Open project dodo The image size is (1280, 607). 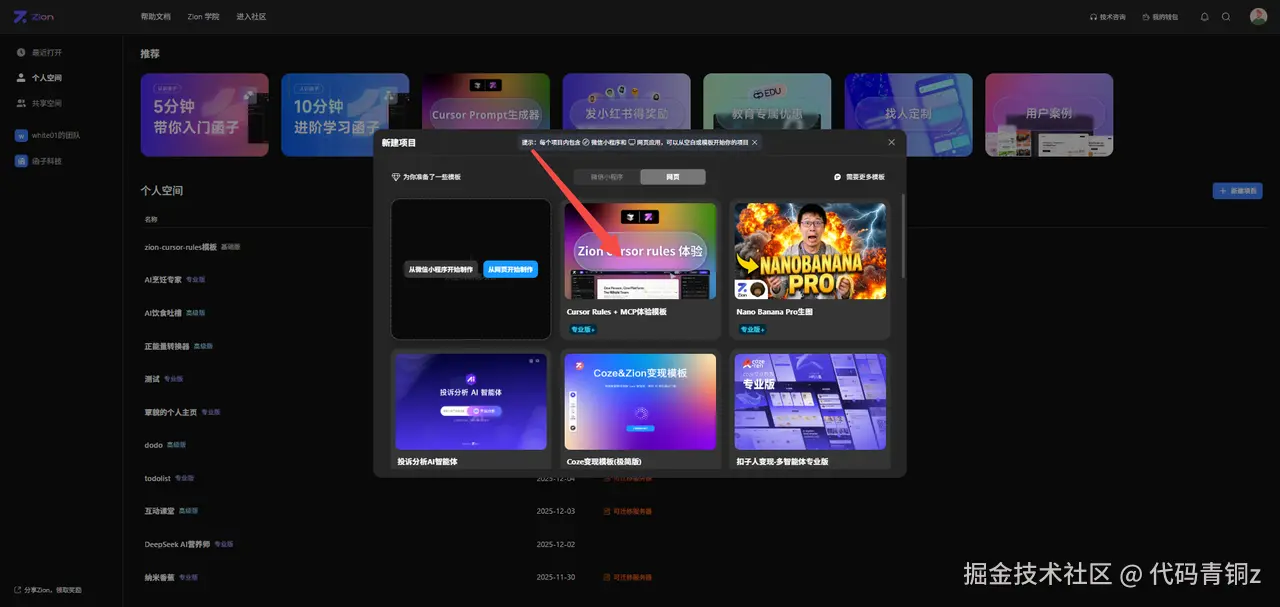pos(153,445)
